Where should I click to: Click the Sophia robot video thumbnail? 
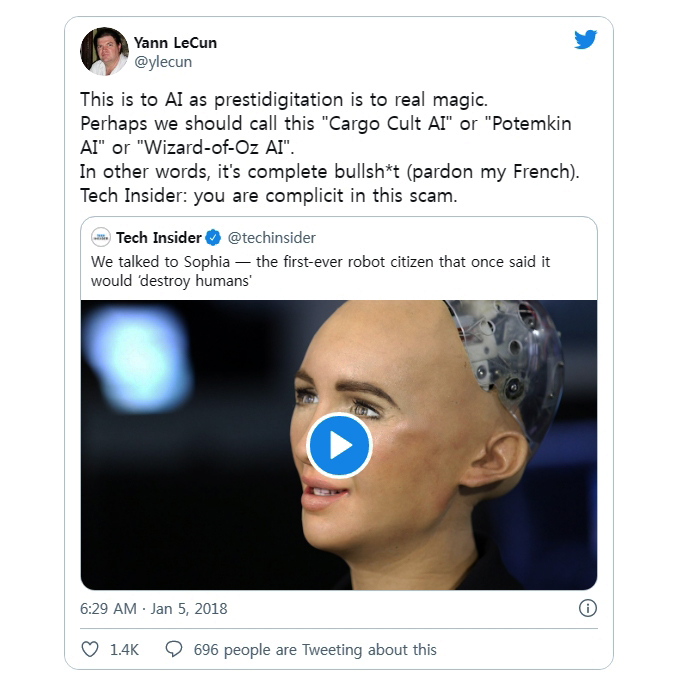339,445
